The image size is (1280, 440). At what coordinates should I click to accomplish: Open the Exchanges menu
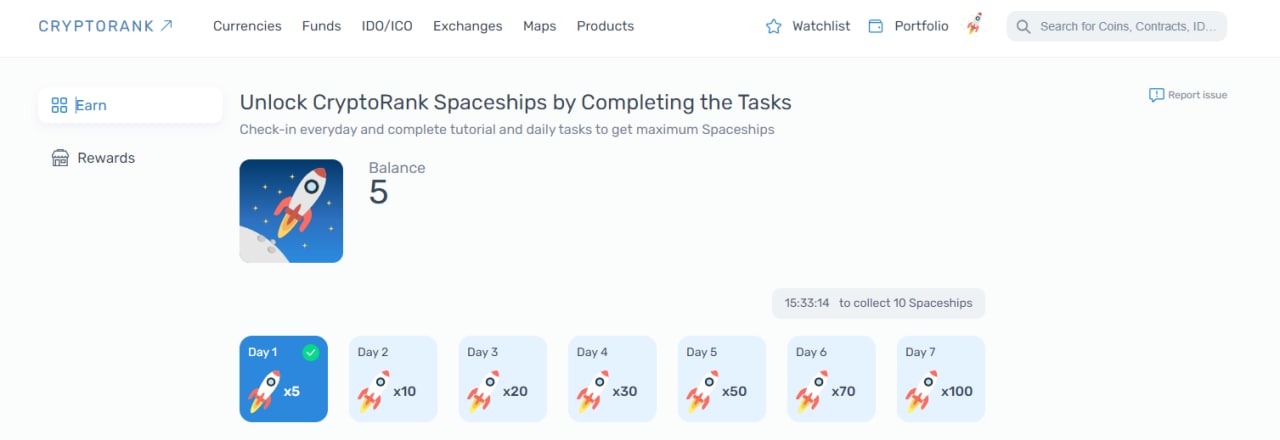pos(468,26)
